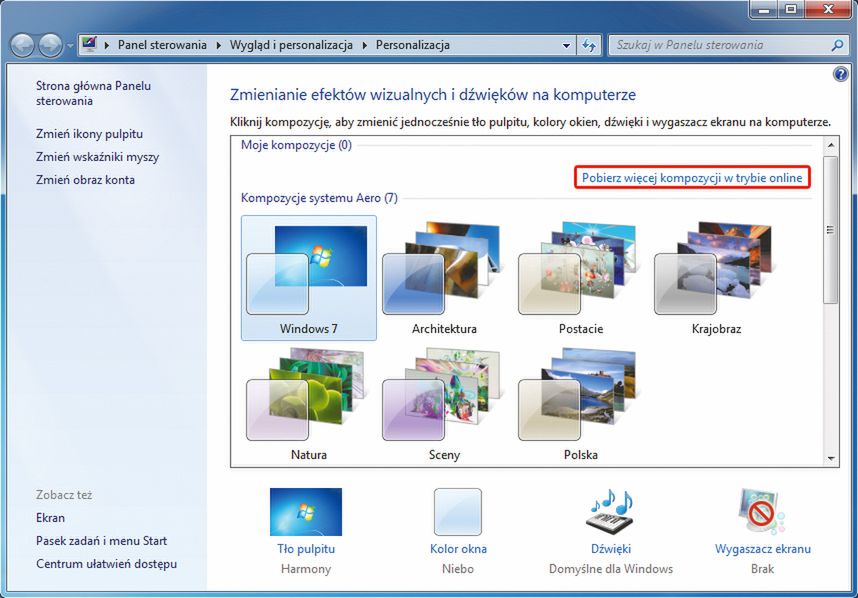
Task: Click 'Pobierz więcej kompozycji w trybie online'
Action: [692, 178]
